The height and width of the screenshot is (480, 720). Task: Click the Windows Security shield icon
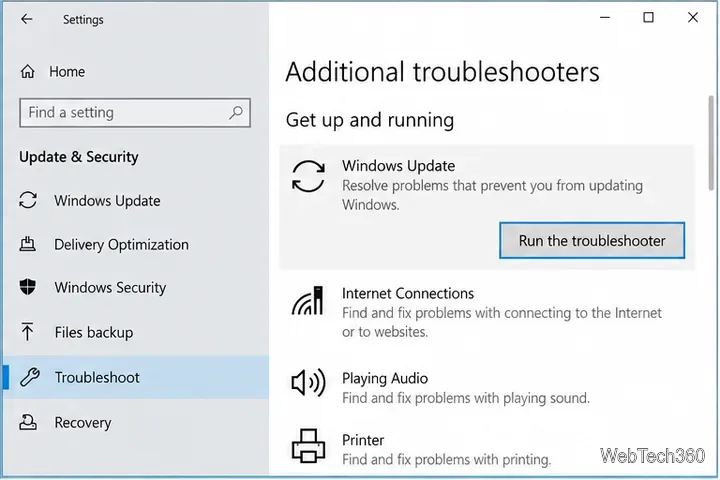tap(28, 287)
